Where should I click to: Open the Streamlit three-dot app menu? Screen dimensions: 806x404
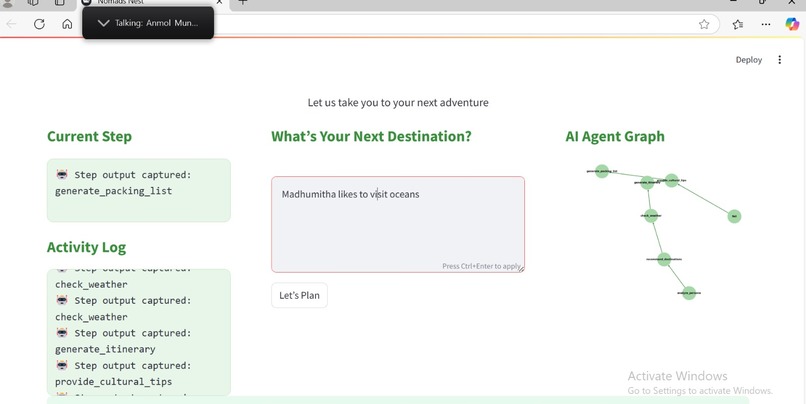pos(779,60)
